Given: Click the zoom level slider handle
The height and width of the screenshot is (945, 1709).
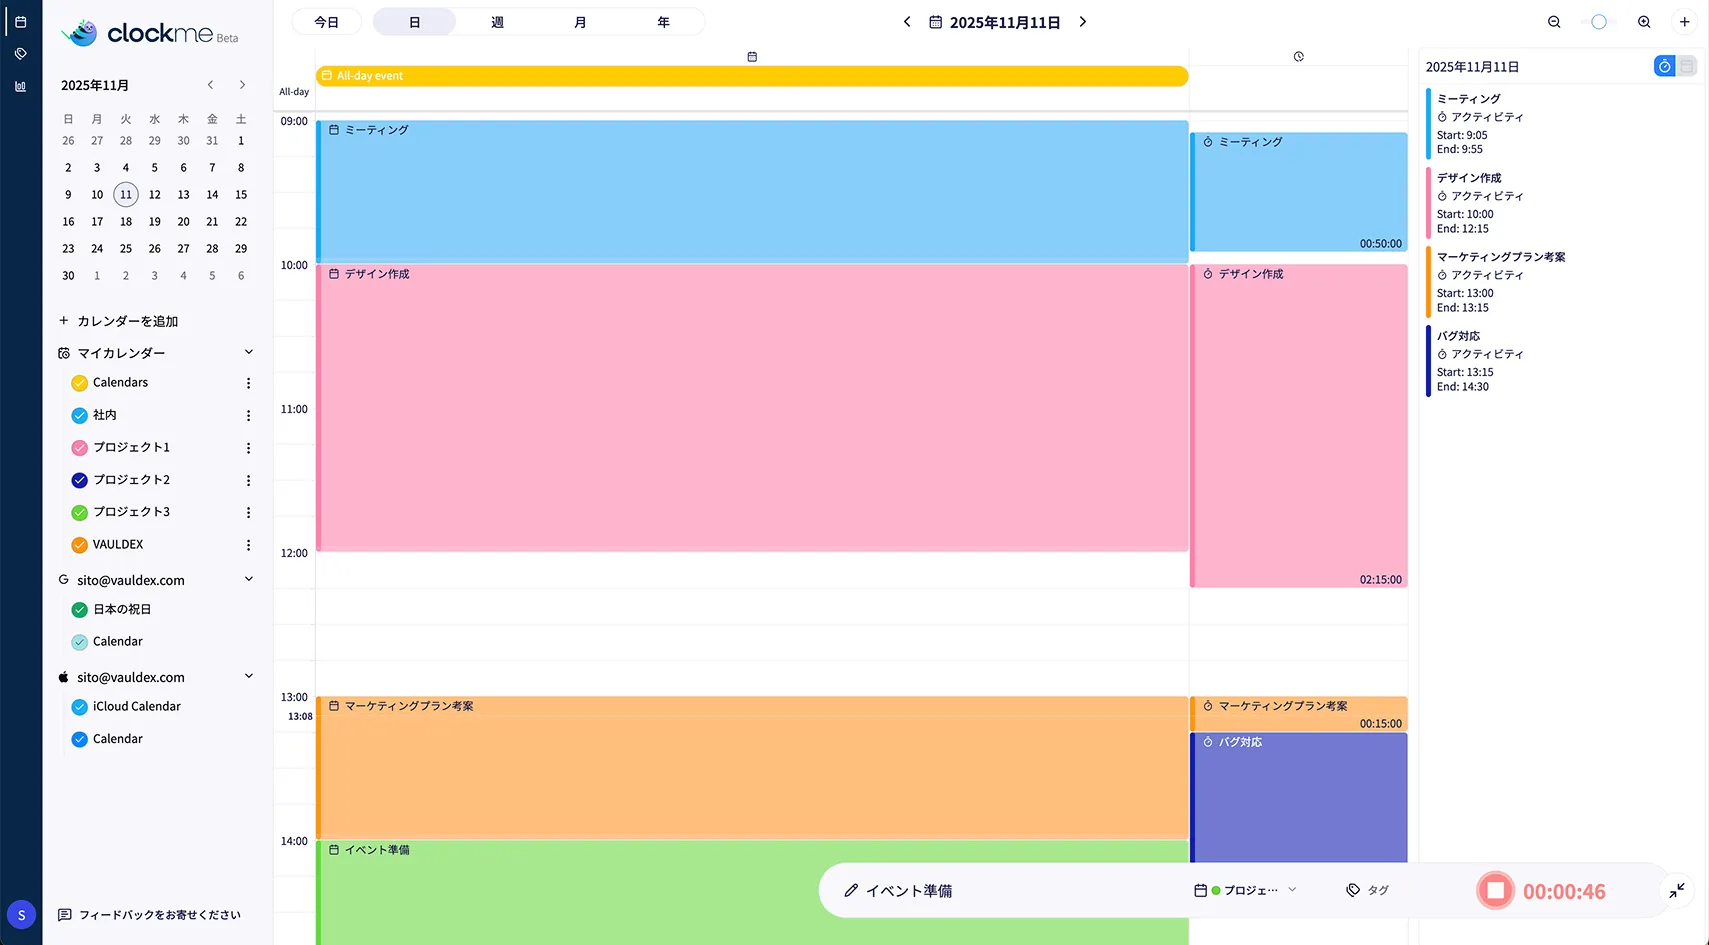Looking at the screenshot, I should [1599, 22].
